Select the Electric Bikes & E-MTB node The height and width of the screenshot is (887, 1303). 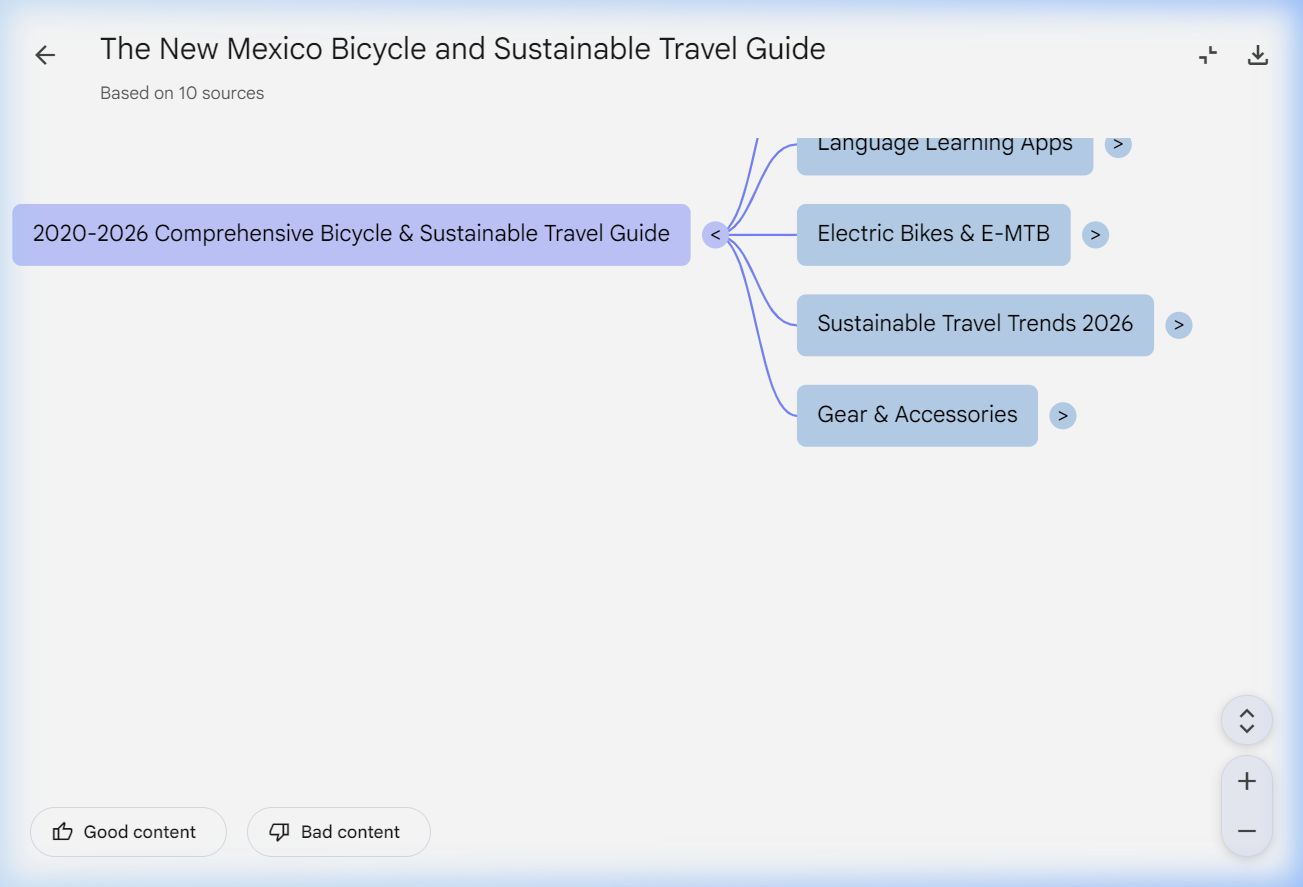pyautogui.click(x=933, y=235)
